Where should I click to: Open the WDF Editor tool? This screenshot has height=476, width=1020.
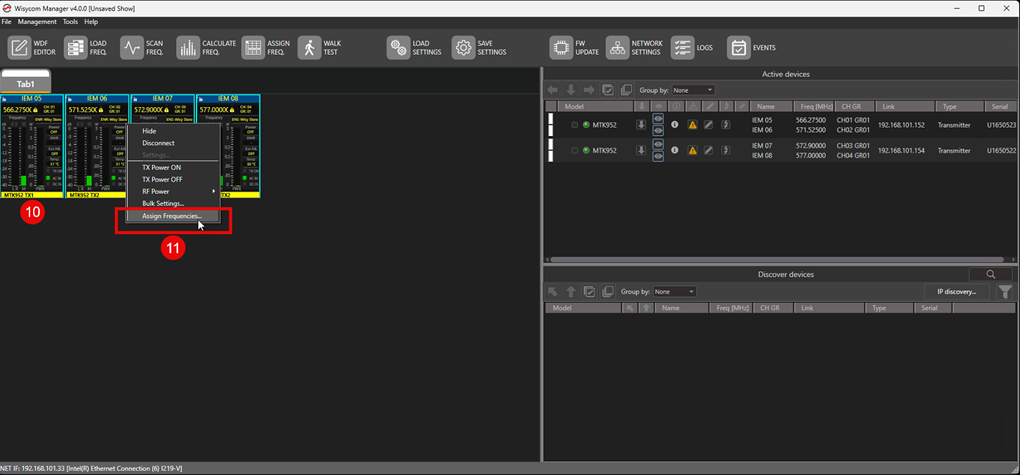point(20,48)
